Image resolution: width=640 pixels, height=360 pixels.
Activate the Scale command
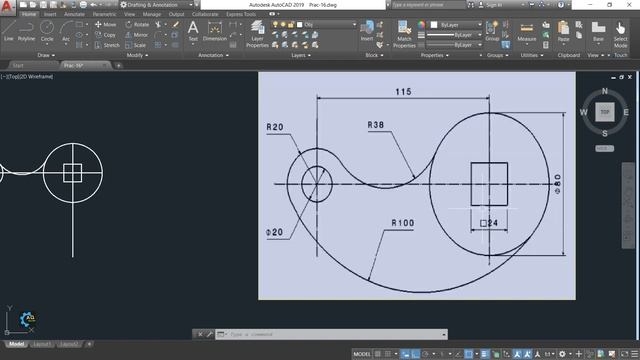(136, 45)
